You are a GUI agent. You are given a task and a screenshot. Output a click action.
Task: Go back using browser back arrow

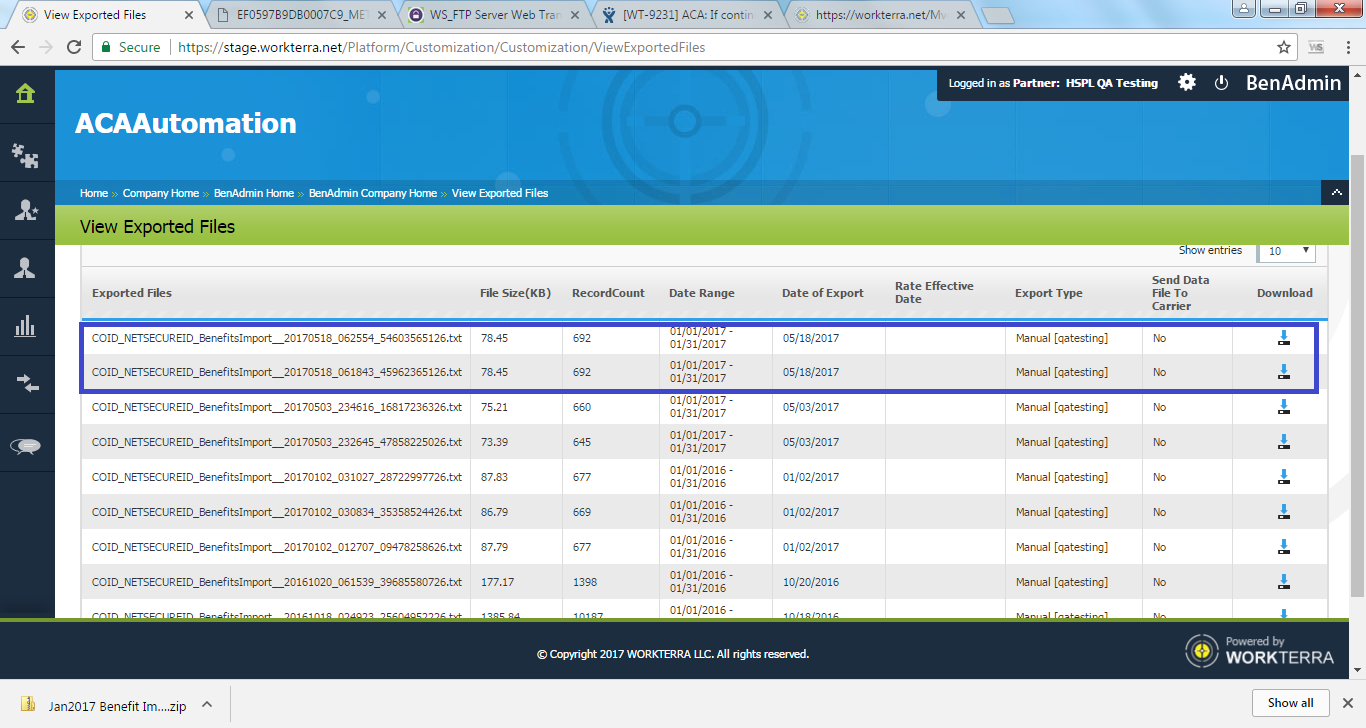coord(18,47)
